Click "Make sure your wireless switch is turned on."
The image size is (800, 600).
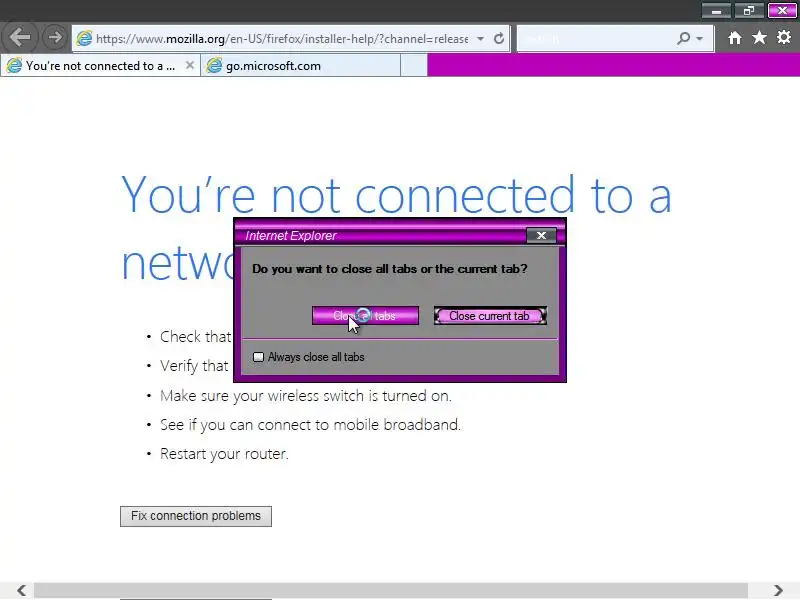(x=306, y=395)
